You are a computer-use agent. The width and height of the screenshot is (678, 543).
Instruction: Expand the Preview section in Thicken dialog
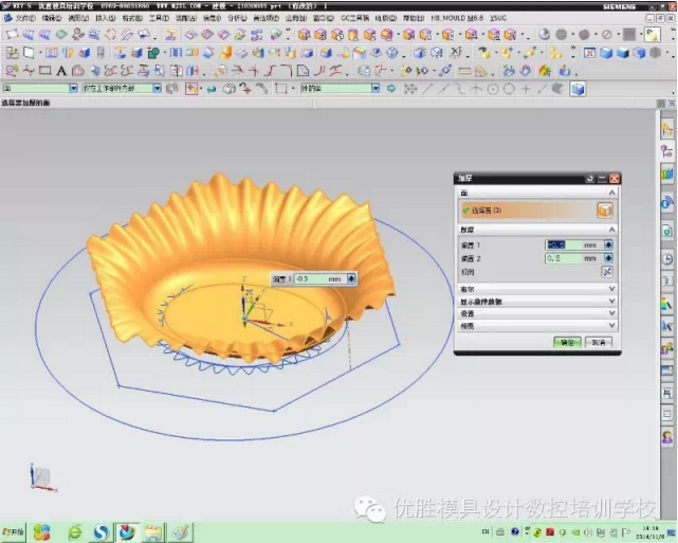[612, 324]
